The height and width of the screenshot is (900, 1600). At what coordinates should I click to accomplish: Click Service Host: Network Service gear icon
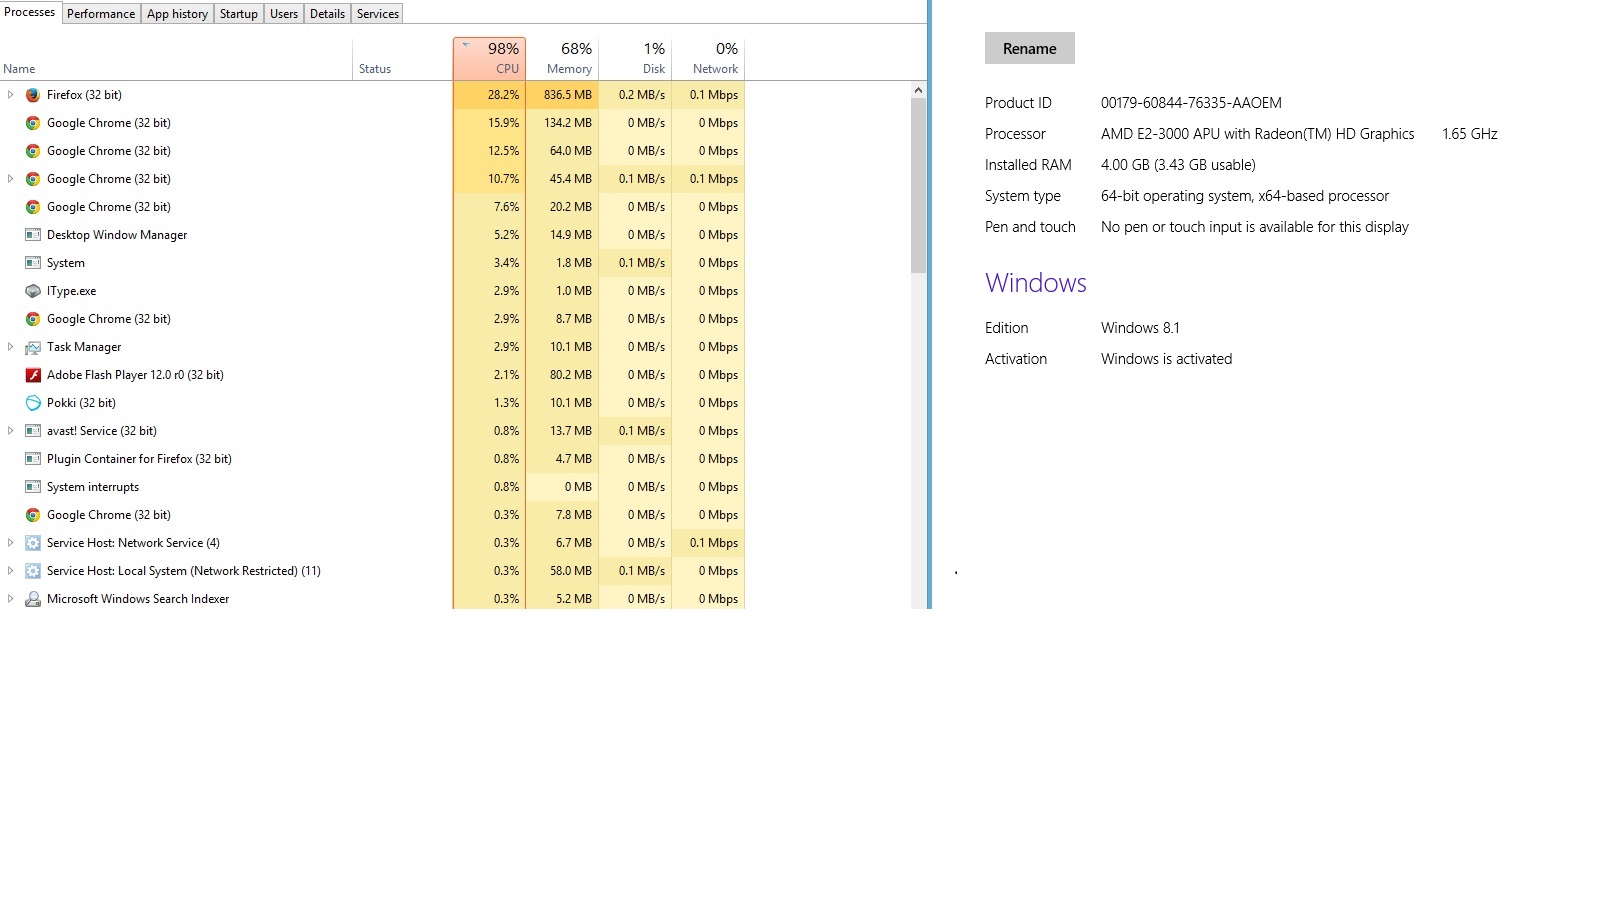pos(33,543)
